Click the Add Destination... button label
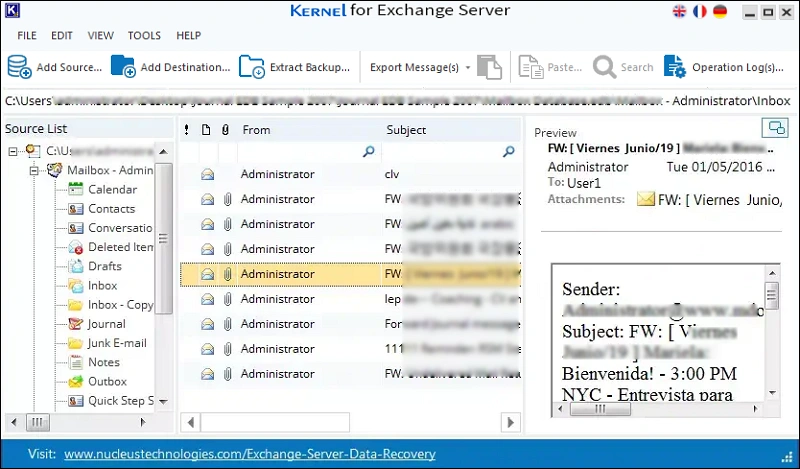 click(x=186, y=67)
